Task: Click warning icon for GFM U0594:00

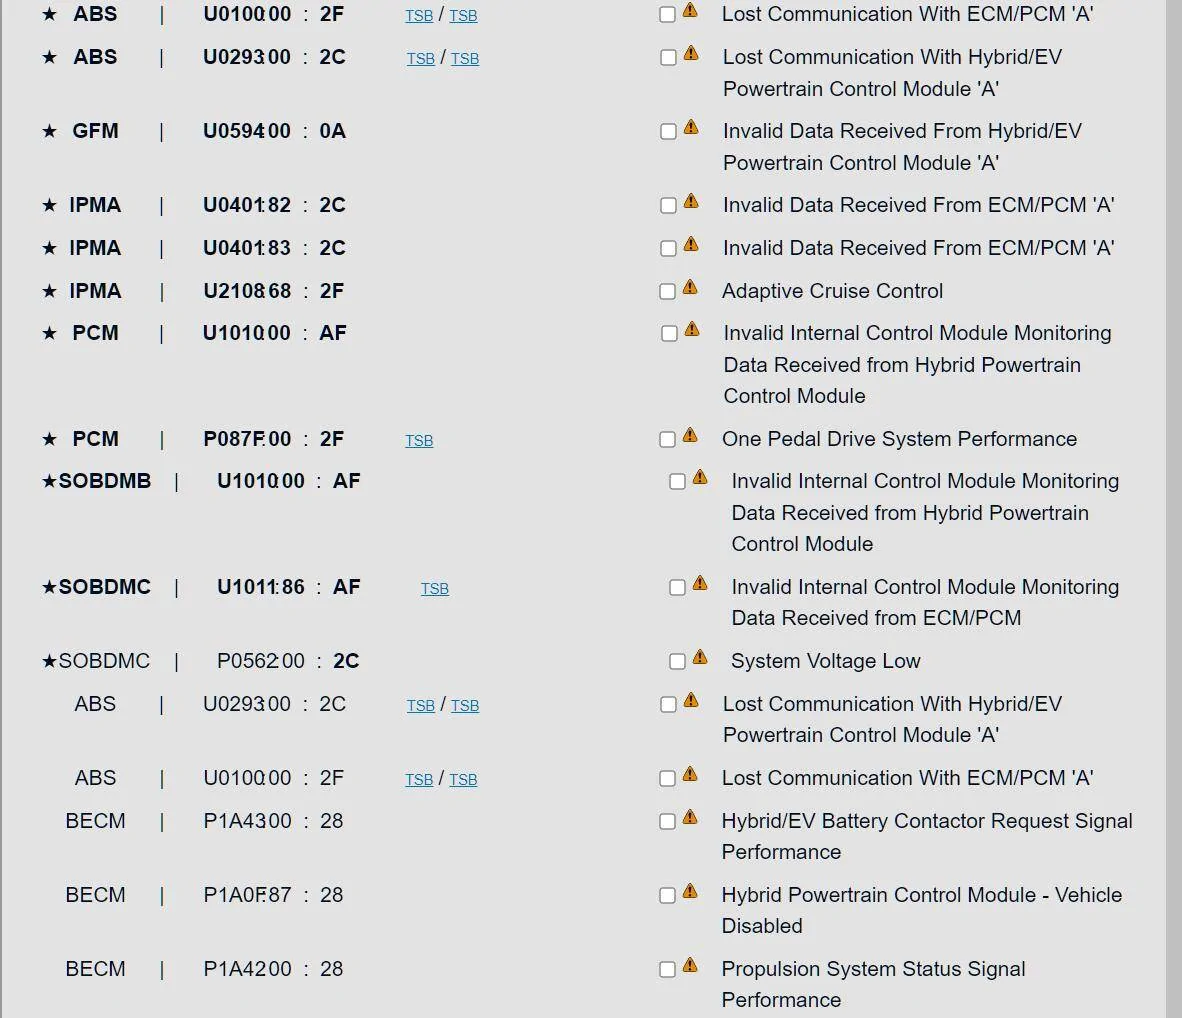Action: point(691,127)
